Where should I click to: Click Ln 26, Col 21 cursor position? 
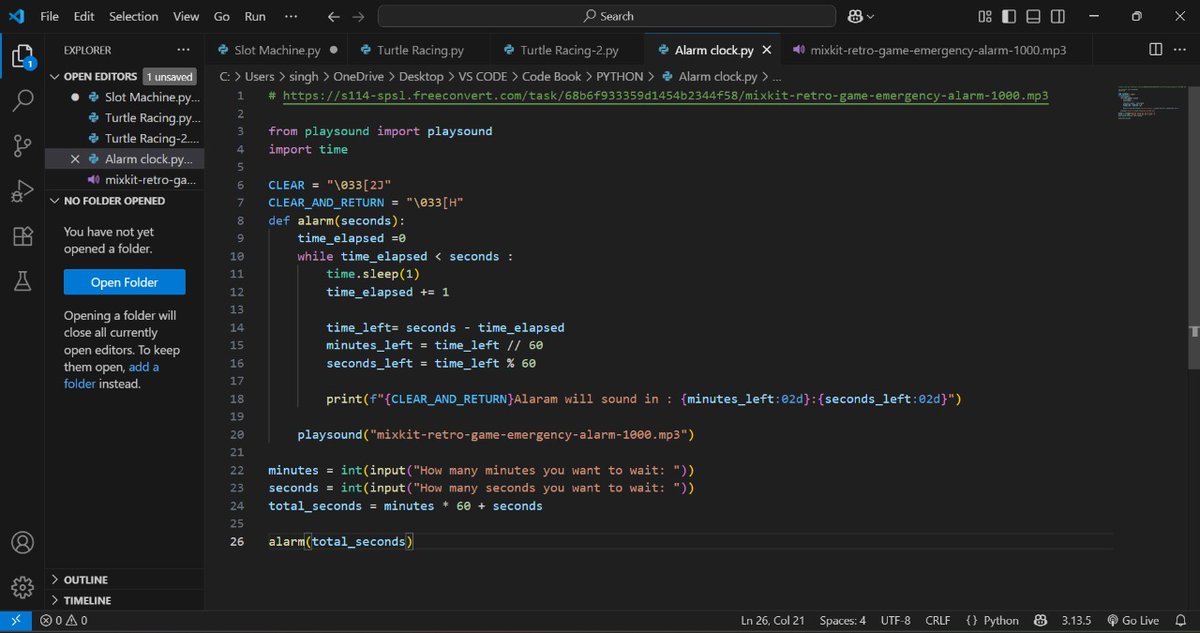pos(773,621)
